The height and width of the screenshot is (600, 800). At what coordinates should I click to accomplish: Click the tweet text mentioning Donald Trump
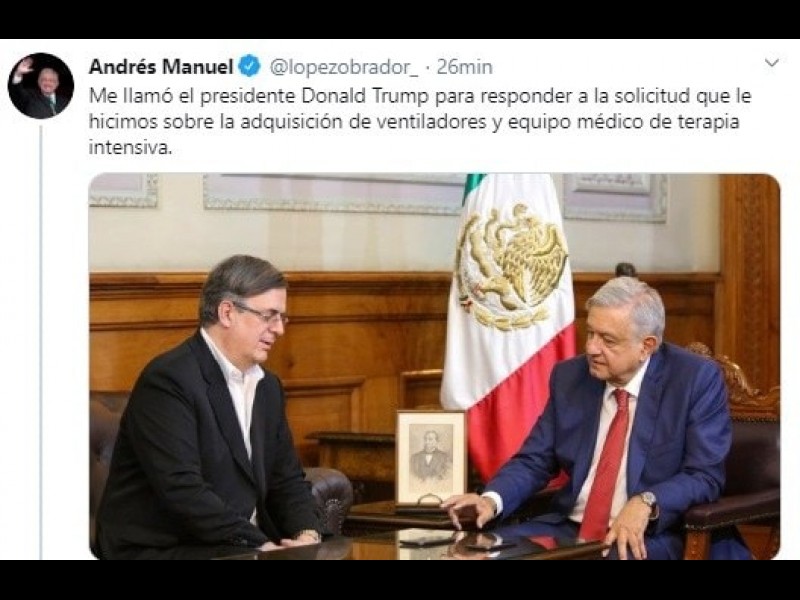click(420, 122)
